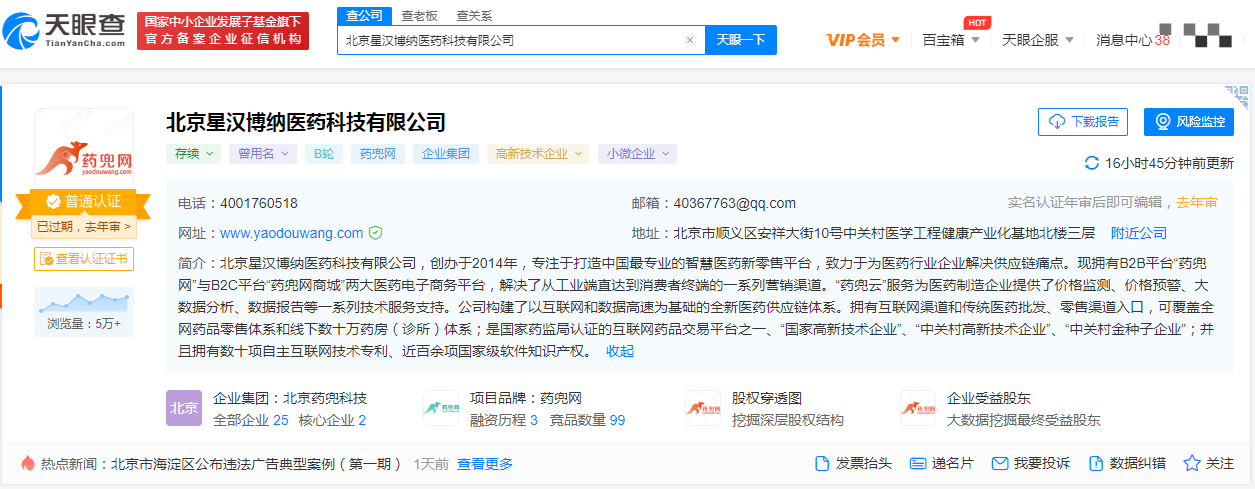The width and height of the screenshot is (1255, 489).
Task: Click 数据纠错 icon button
Action: pyautogui.click(x=1126, y=463)
